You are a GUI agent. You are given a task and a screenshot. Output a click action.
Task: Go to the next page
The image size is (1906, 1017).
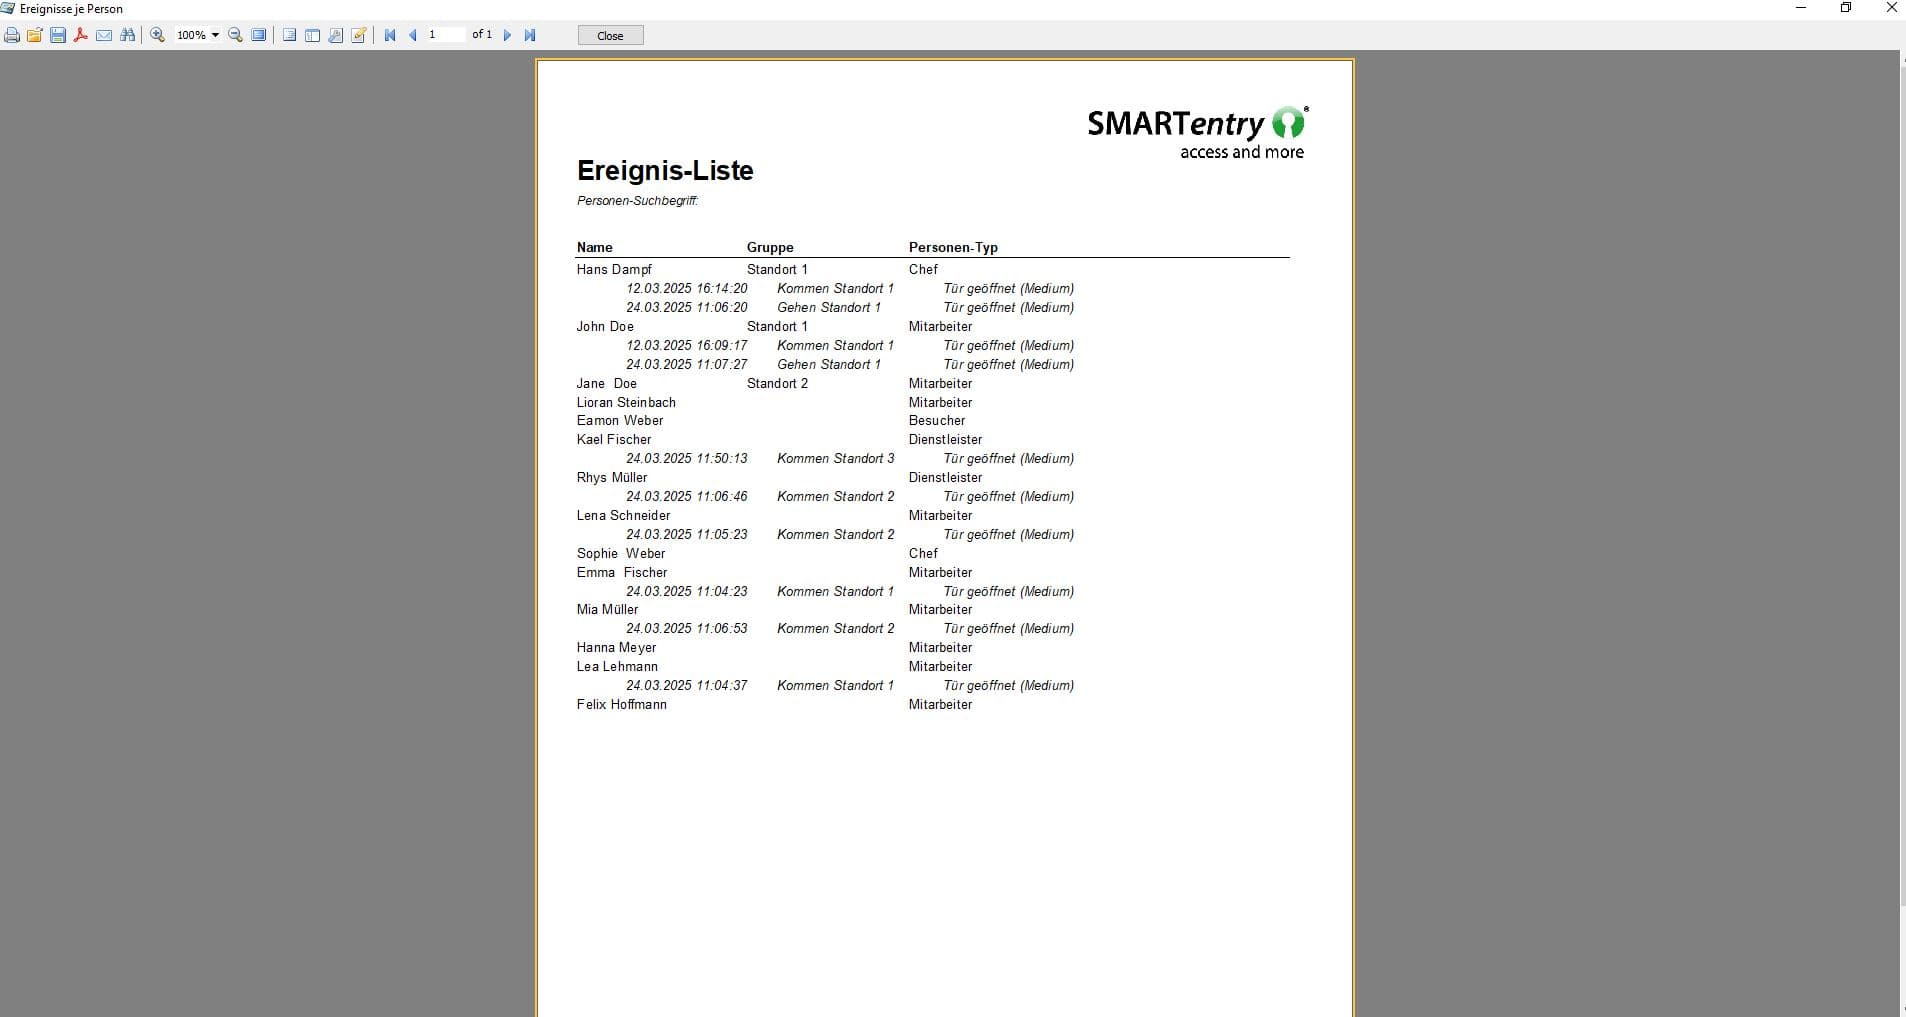coord(508,35)
